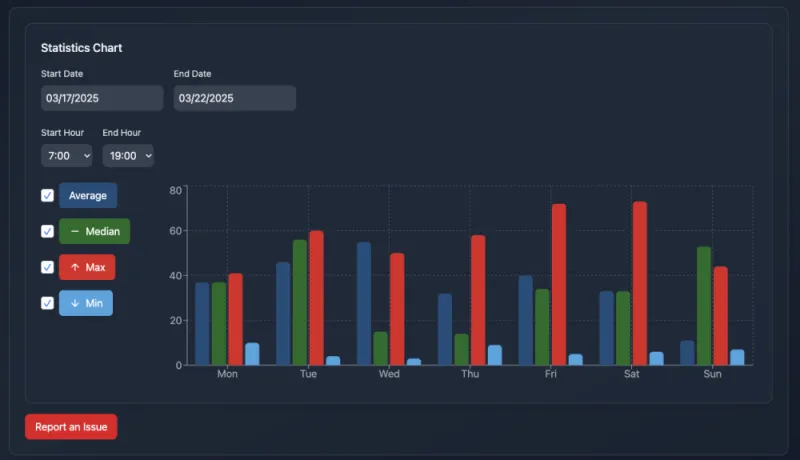
Task: Select the light blue Min bar for Monday
Action: pyautogui.click(x=252, y=354)
